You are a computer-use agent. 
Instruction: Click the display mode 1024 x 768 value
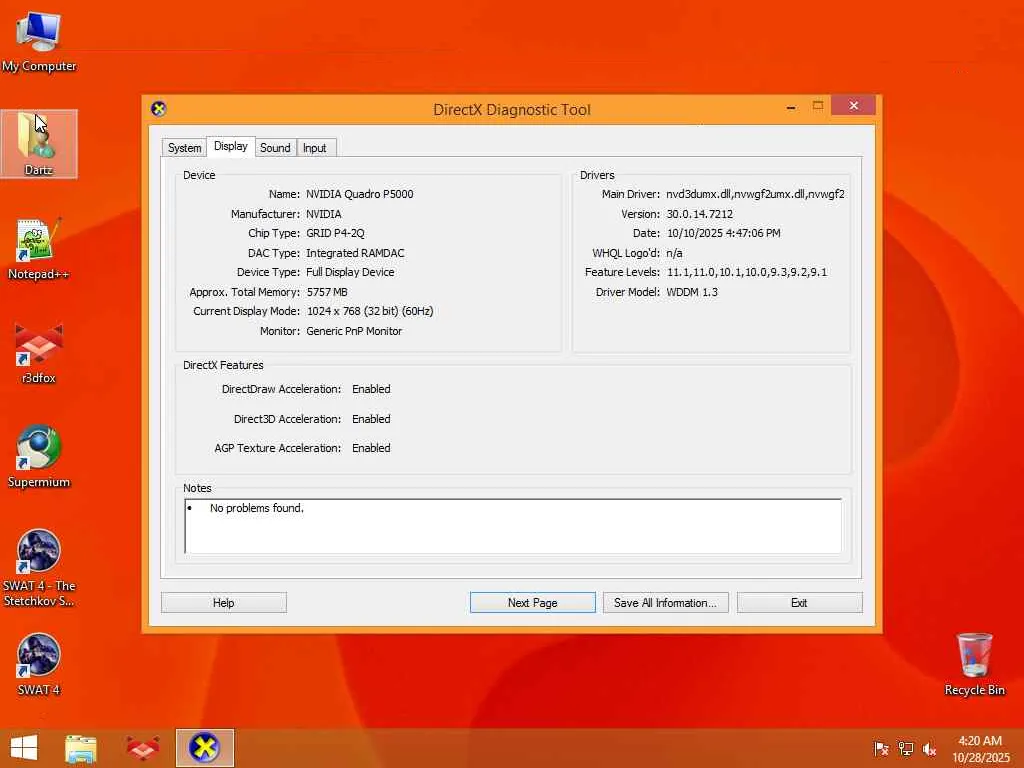tap(370, 312)
